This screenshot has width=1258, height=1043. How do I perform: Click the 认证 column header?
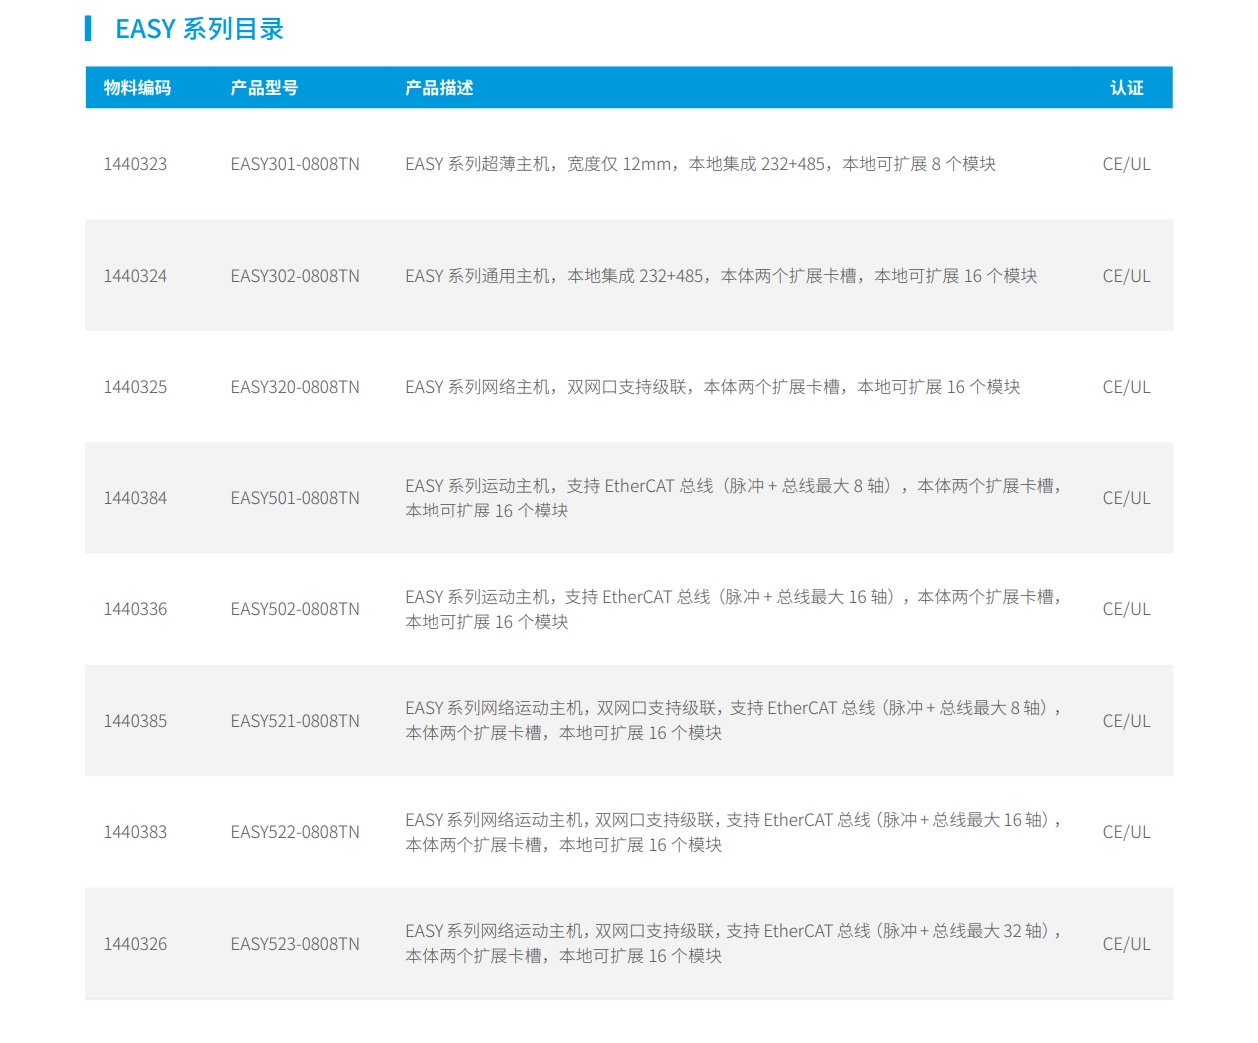pos(1126,88)
